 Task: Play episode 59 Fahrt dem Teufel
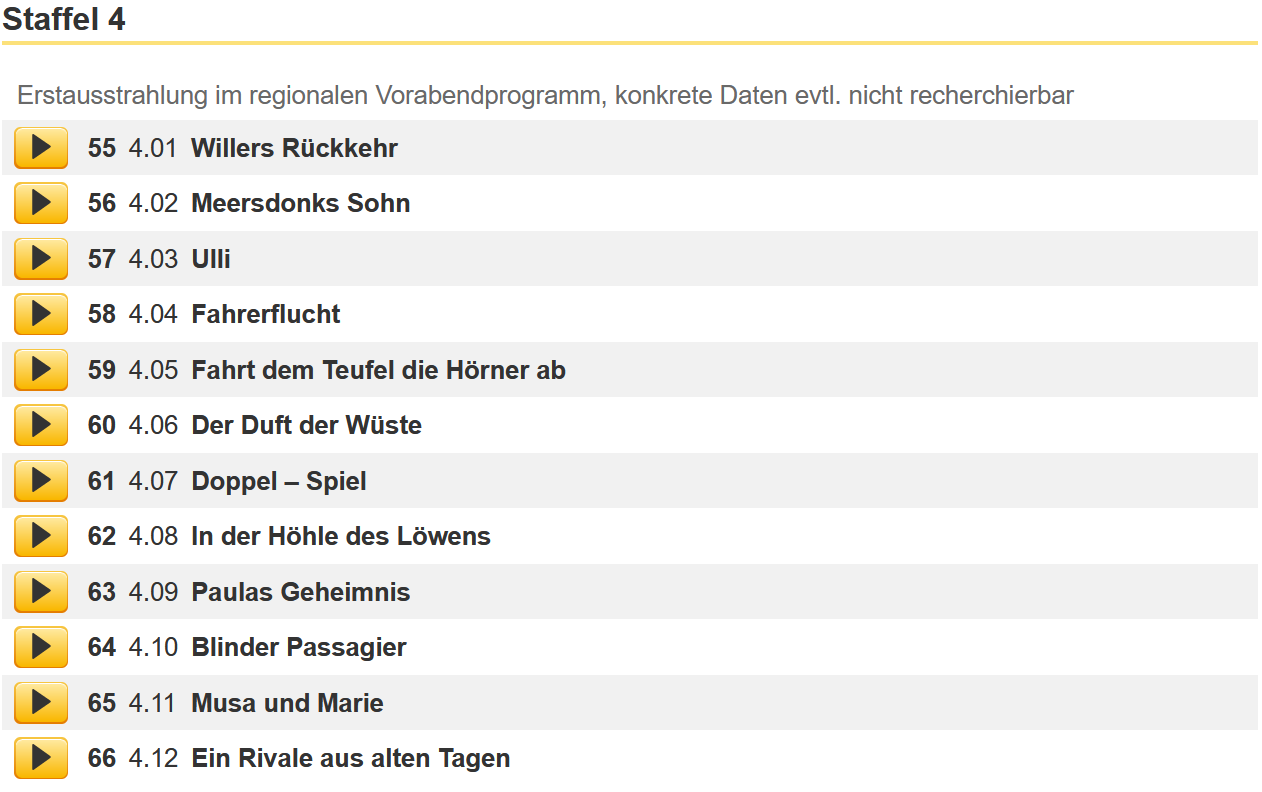click(41, 370)
